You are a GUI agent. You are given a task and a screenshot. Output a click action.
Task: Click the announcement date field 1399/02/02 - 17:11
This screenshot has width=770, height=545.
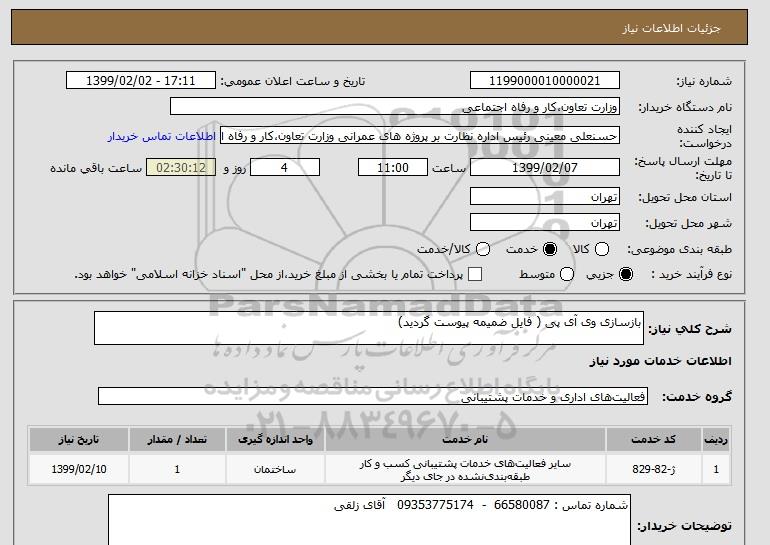[x=141, y=81]
